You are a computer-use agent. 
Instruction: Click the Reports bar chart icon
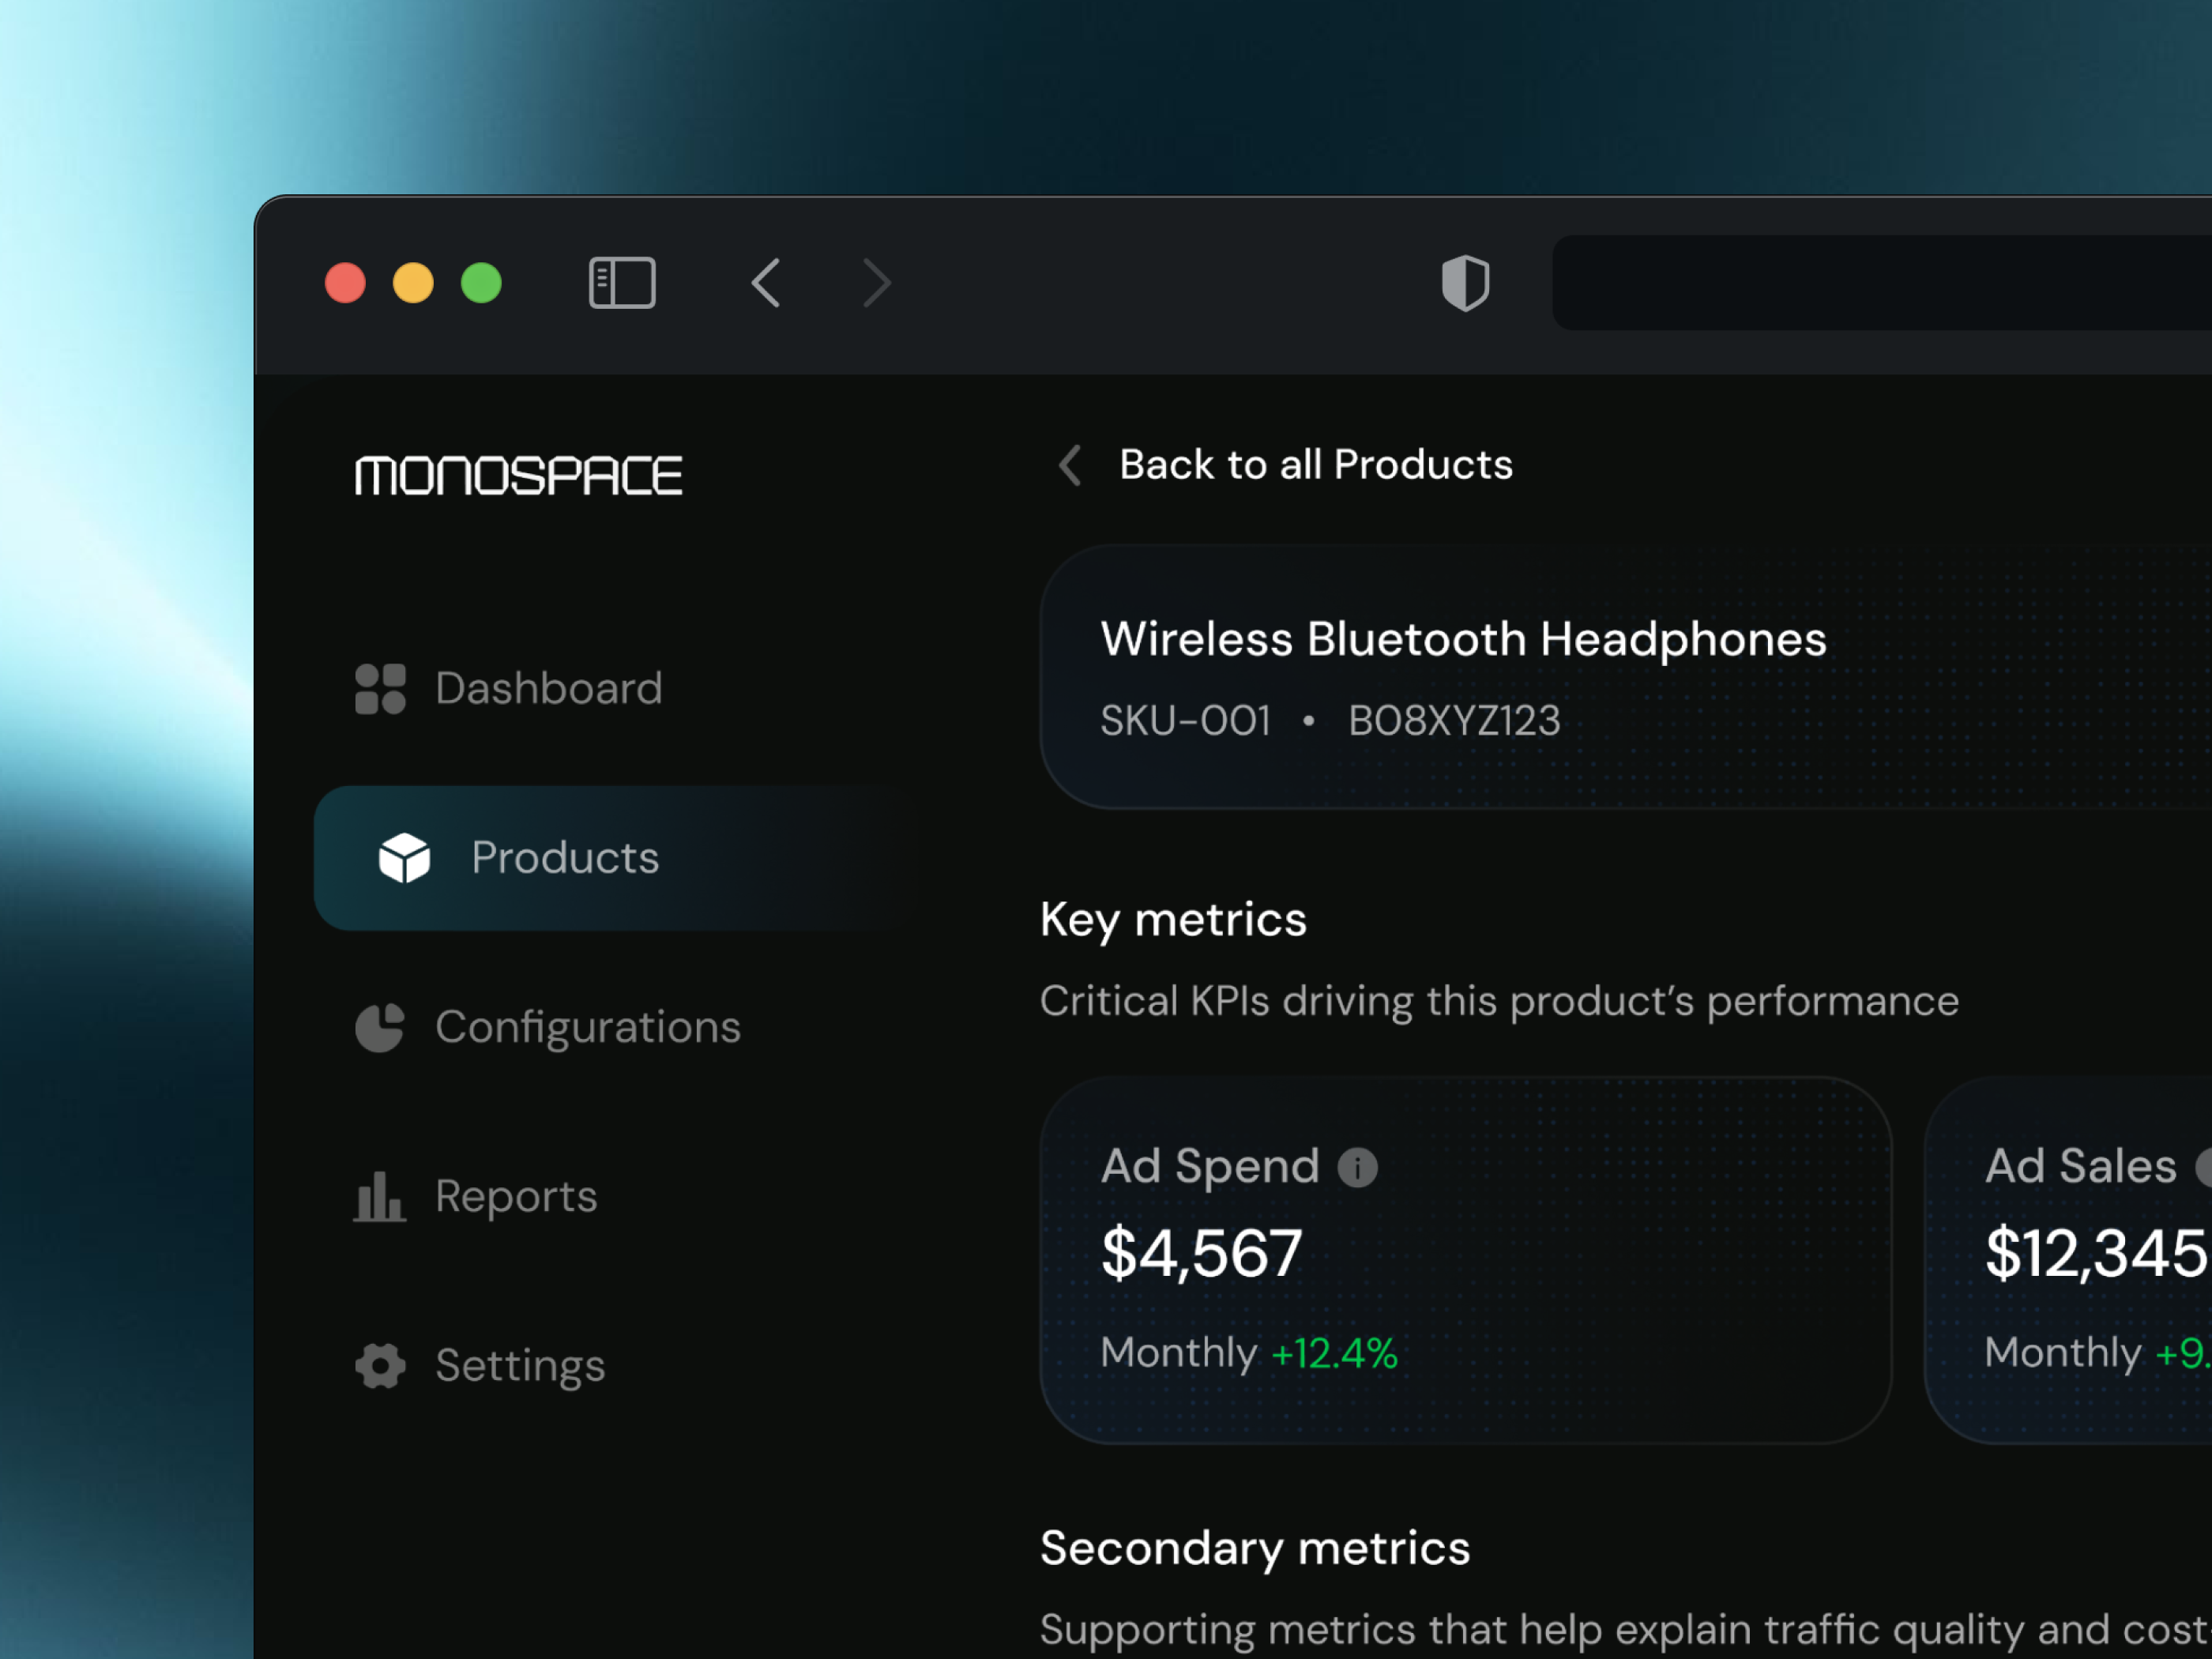click(380, 1197)
